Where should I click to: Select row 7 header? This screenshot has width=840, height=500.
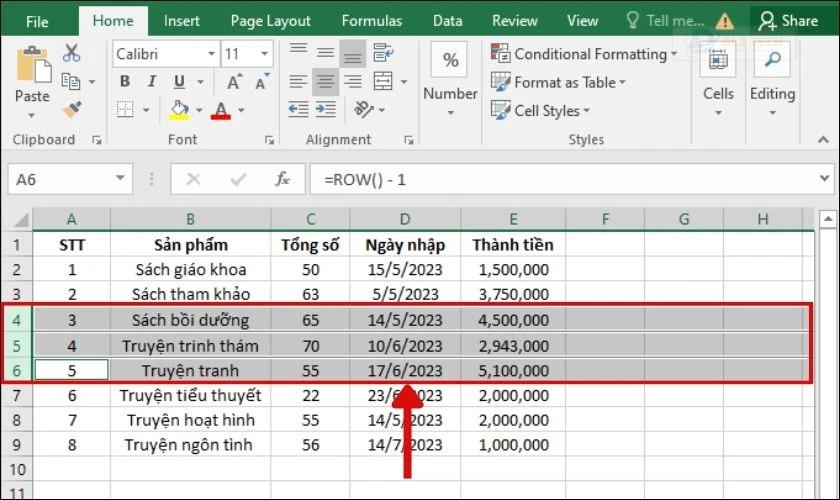pos(17,395)
